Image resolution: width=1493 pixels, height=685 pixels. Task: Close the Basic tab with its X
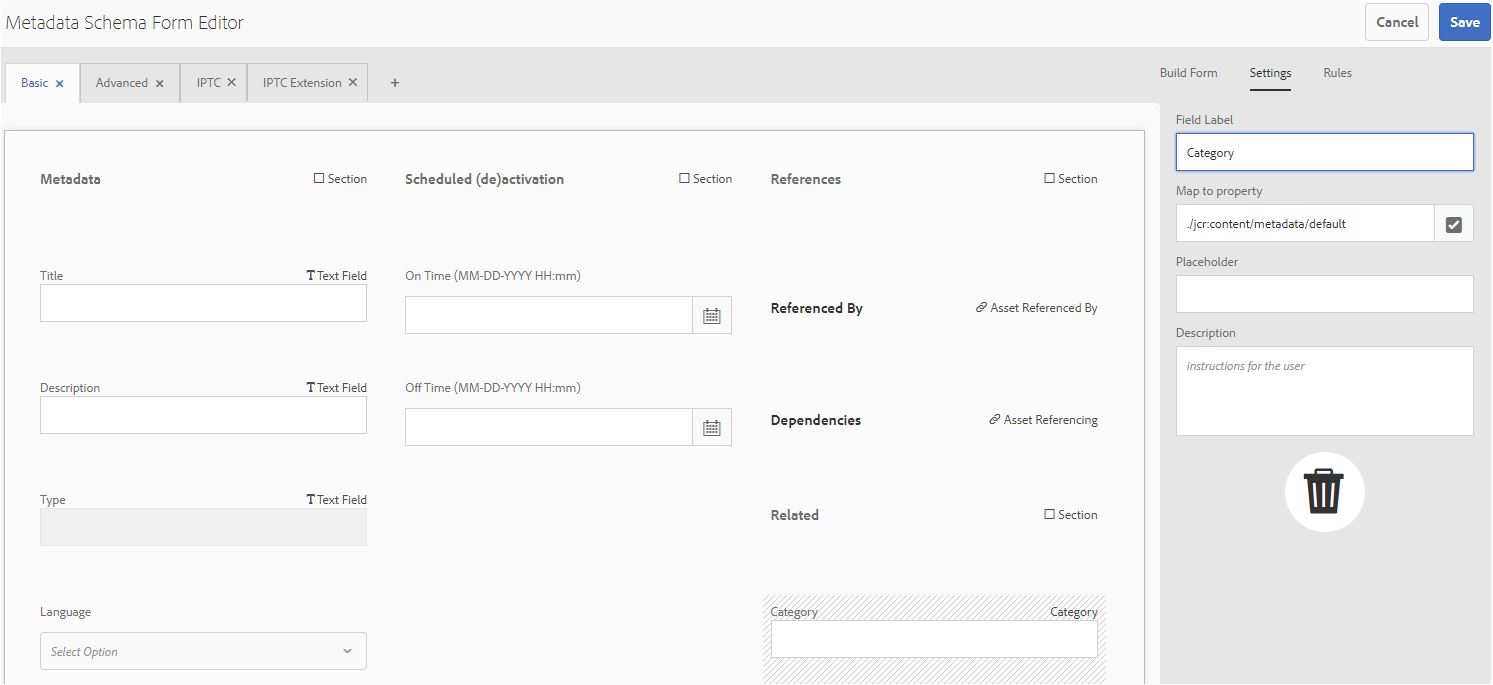pos(60,84)
